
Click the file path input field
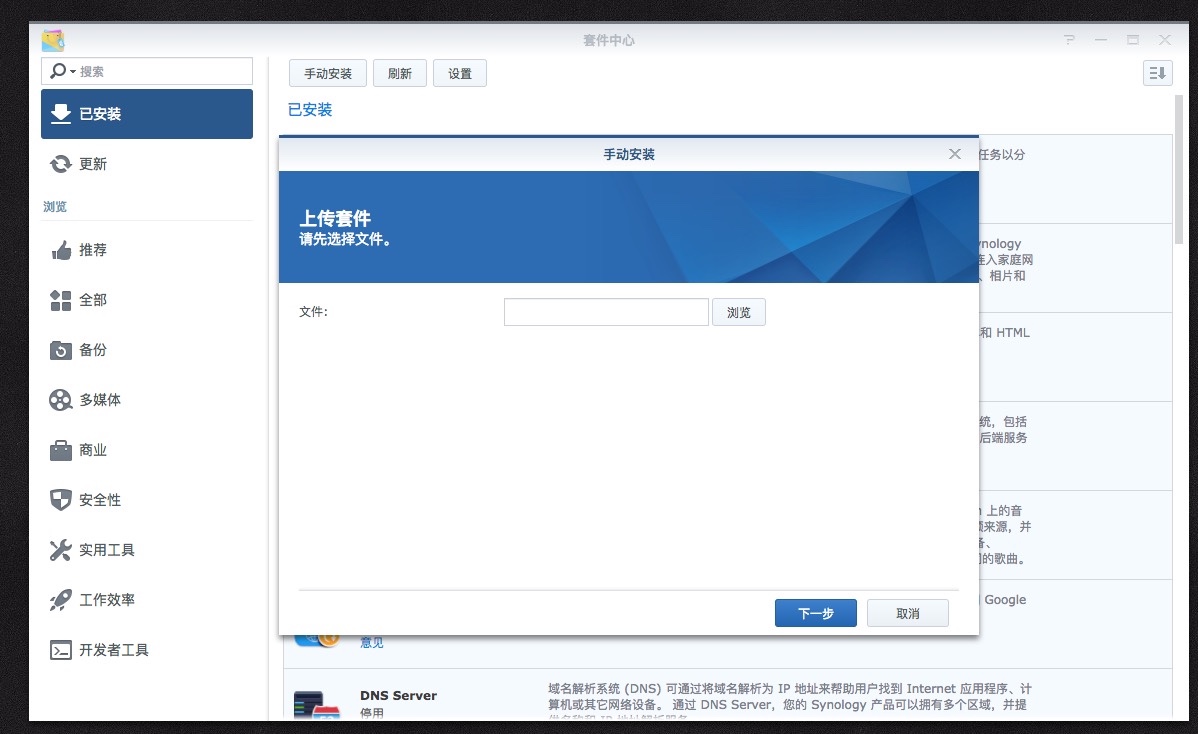pos(606,312)
